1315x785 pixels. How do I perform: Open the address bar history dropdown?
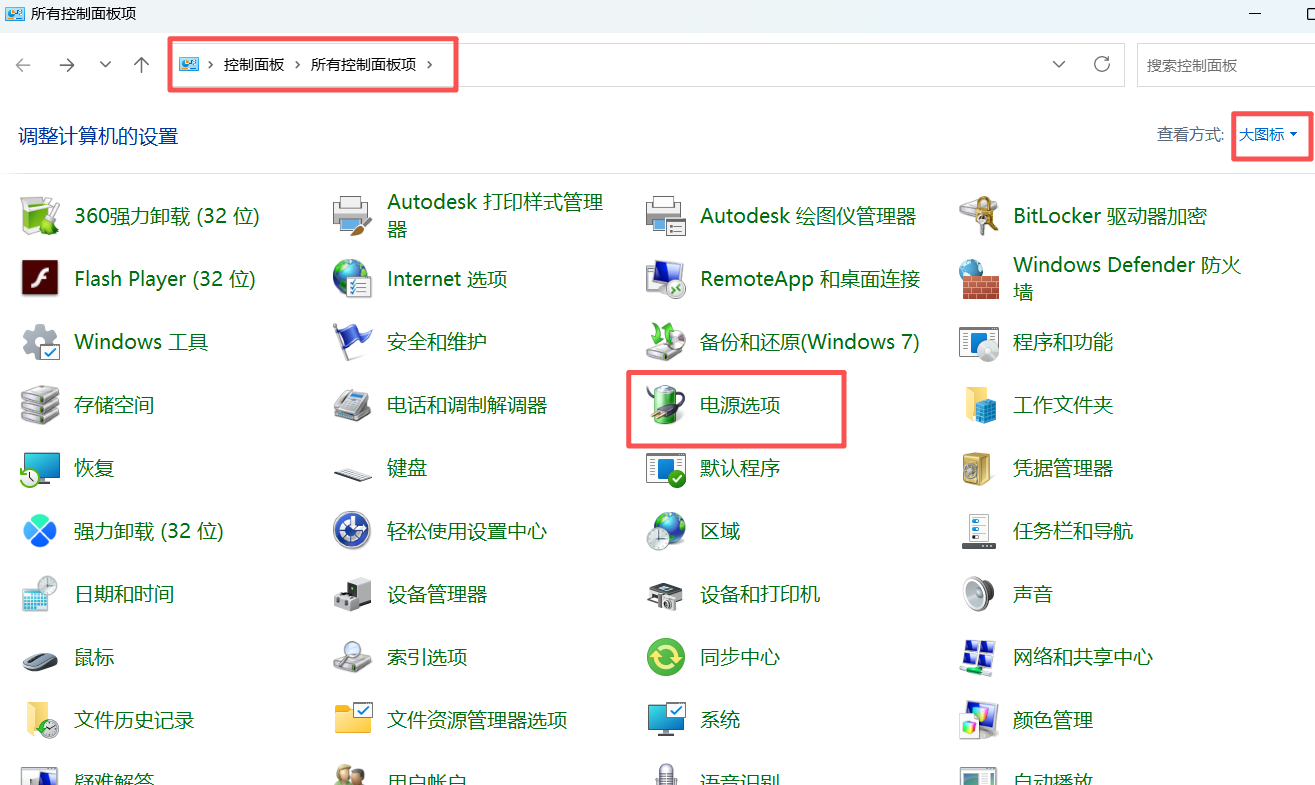click(1060, 65)
